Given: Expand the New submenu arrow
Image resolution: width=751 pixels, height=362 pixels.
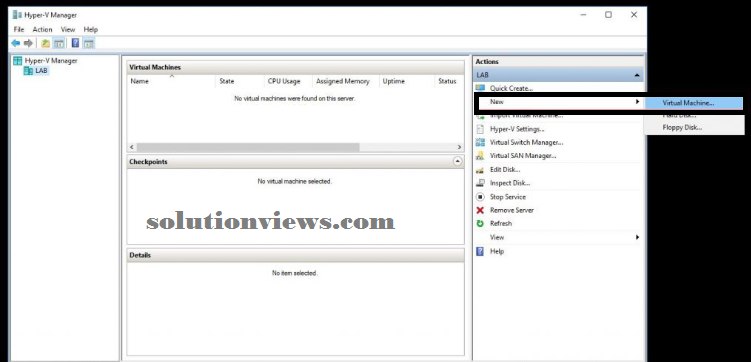Looking at the screenshot, I should (x=637, y=102).
